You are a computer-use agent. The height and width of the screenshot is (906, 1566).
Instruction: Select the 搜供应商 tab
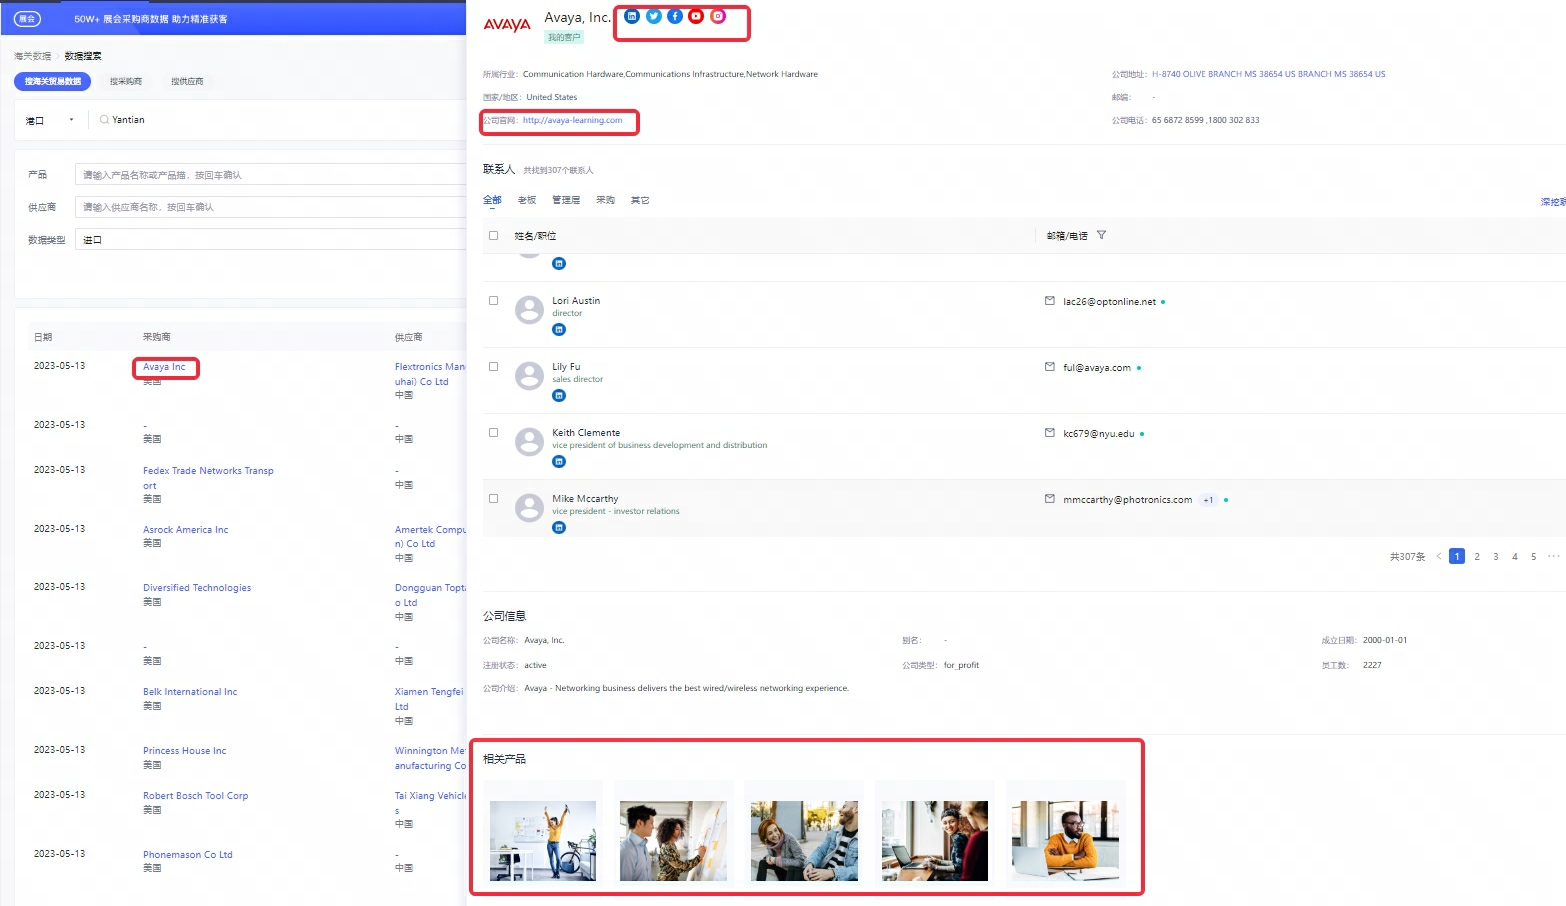(187, 81)
